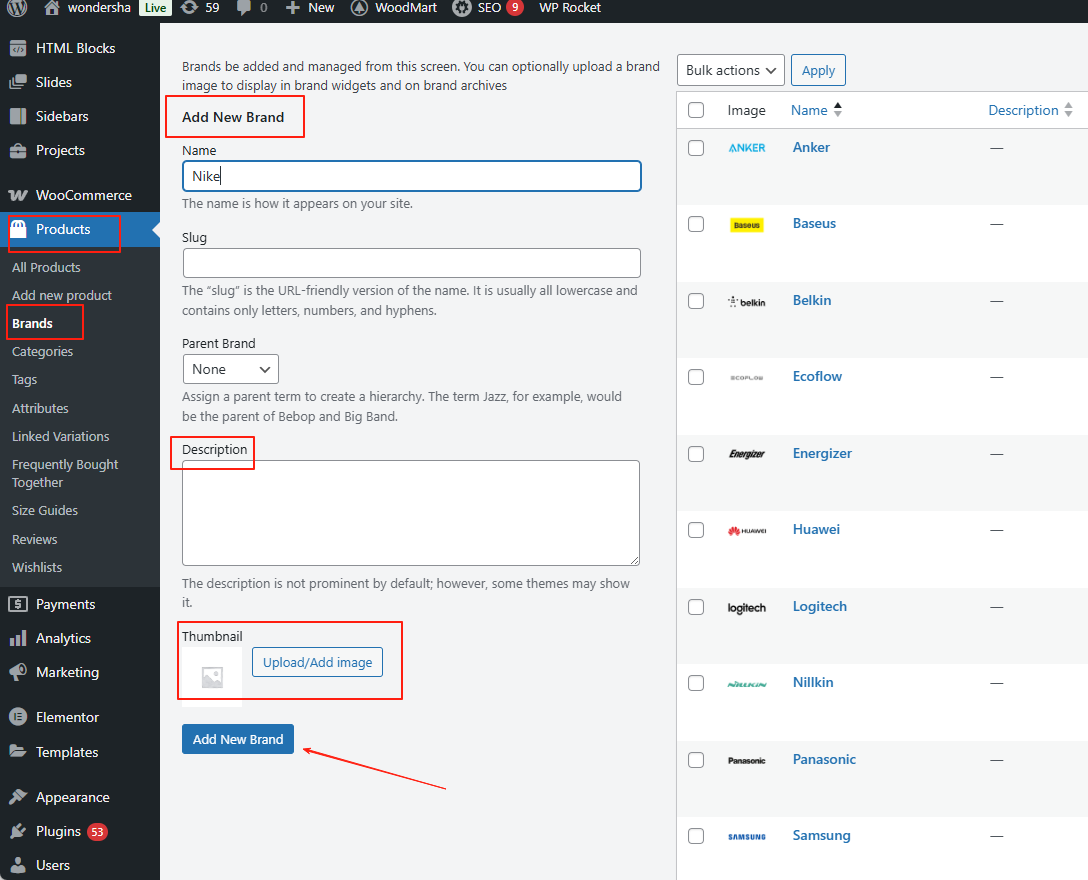Open the Analytics bar chart icon
The image size is (1088, 880).
(18, 638)
